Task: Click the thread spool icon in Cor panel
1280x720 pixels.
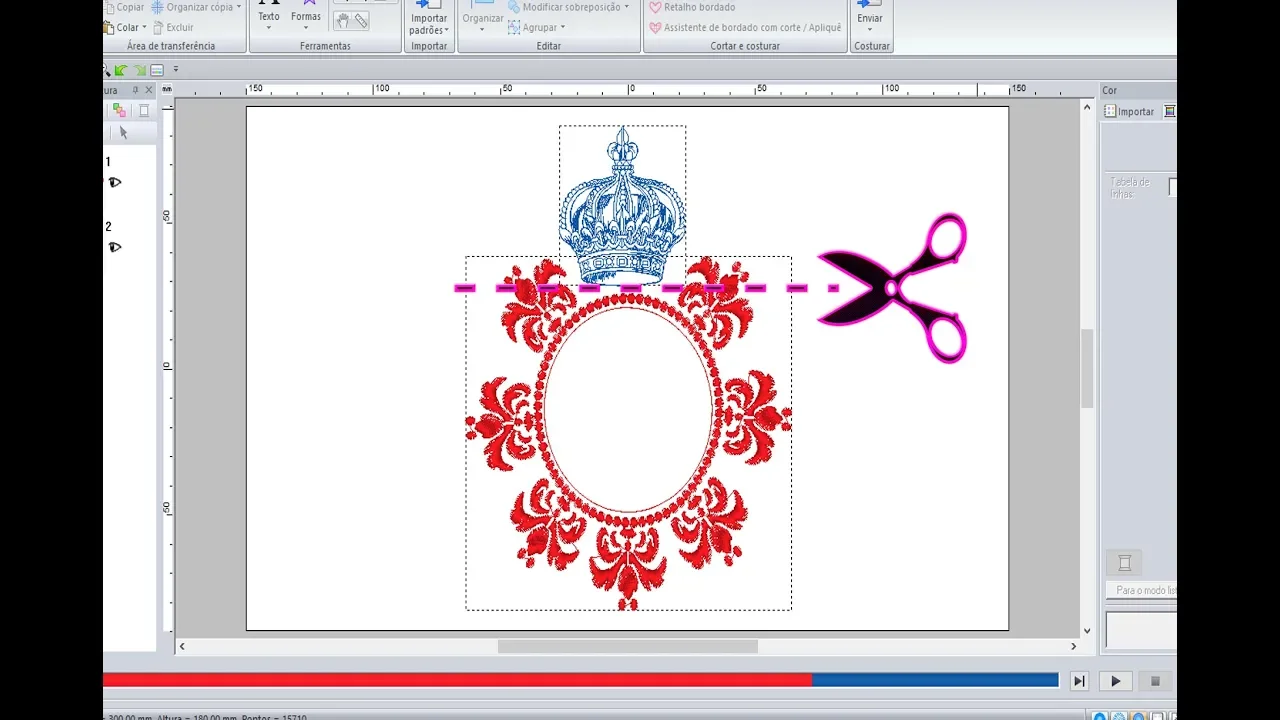Action: (1124, 563)
